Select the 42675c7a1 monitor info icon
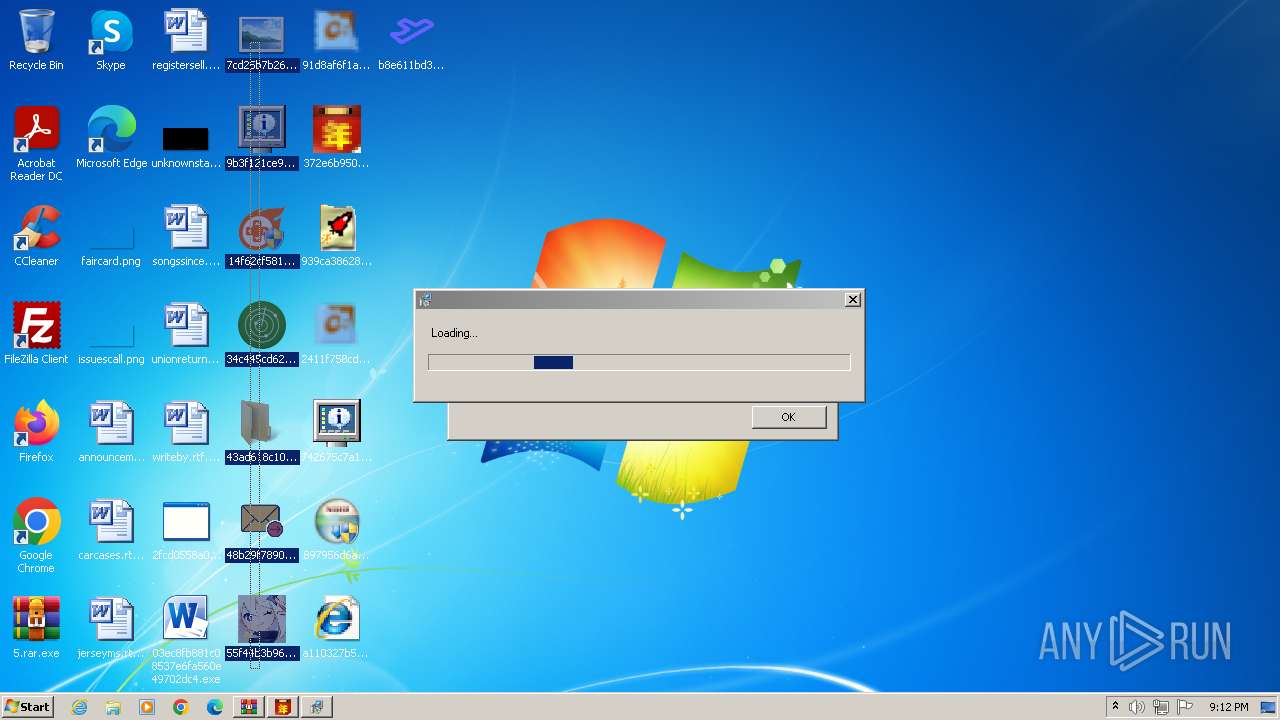Image resolution: width=1280 pixels, height=720 pixels. [336, 432]
